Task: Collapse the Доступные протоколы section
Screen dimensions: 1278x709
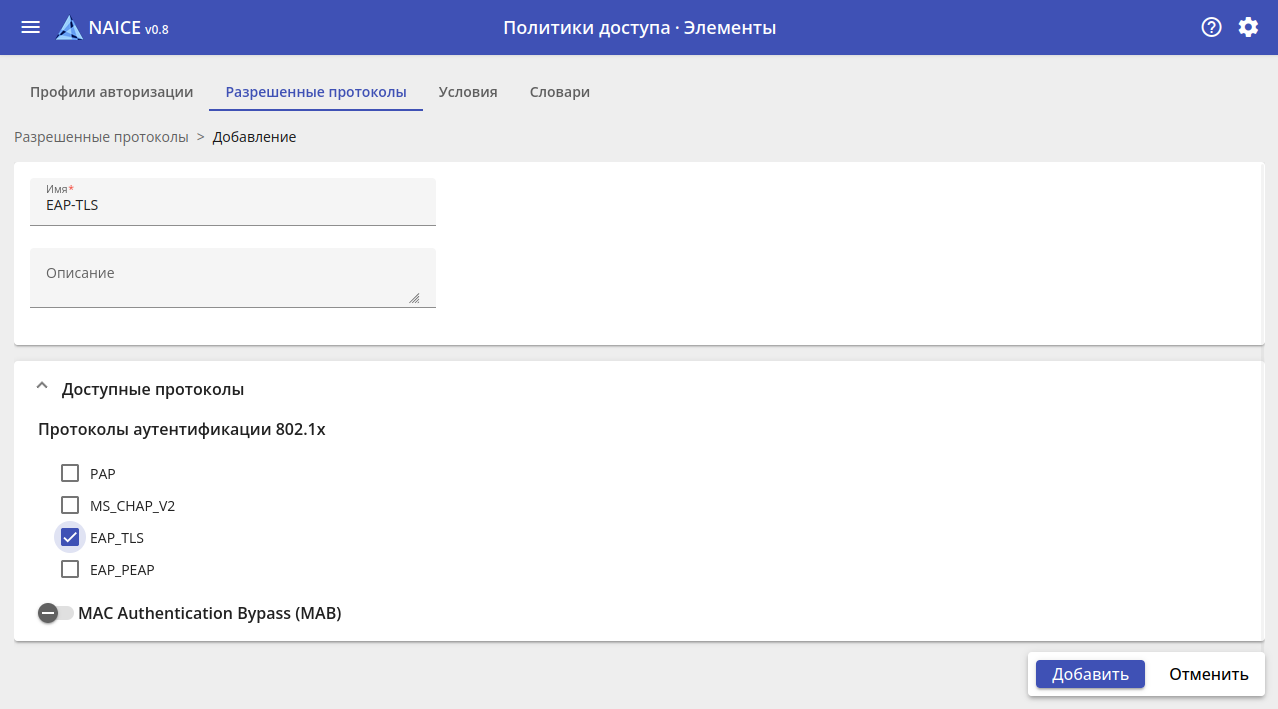Action: [41, 388]
